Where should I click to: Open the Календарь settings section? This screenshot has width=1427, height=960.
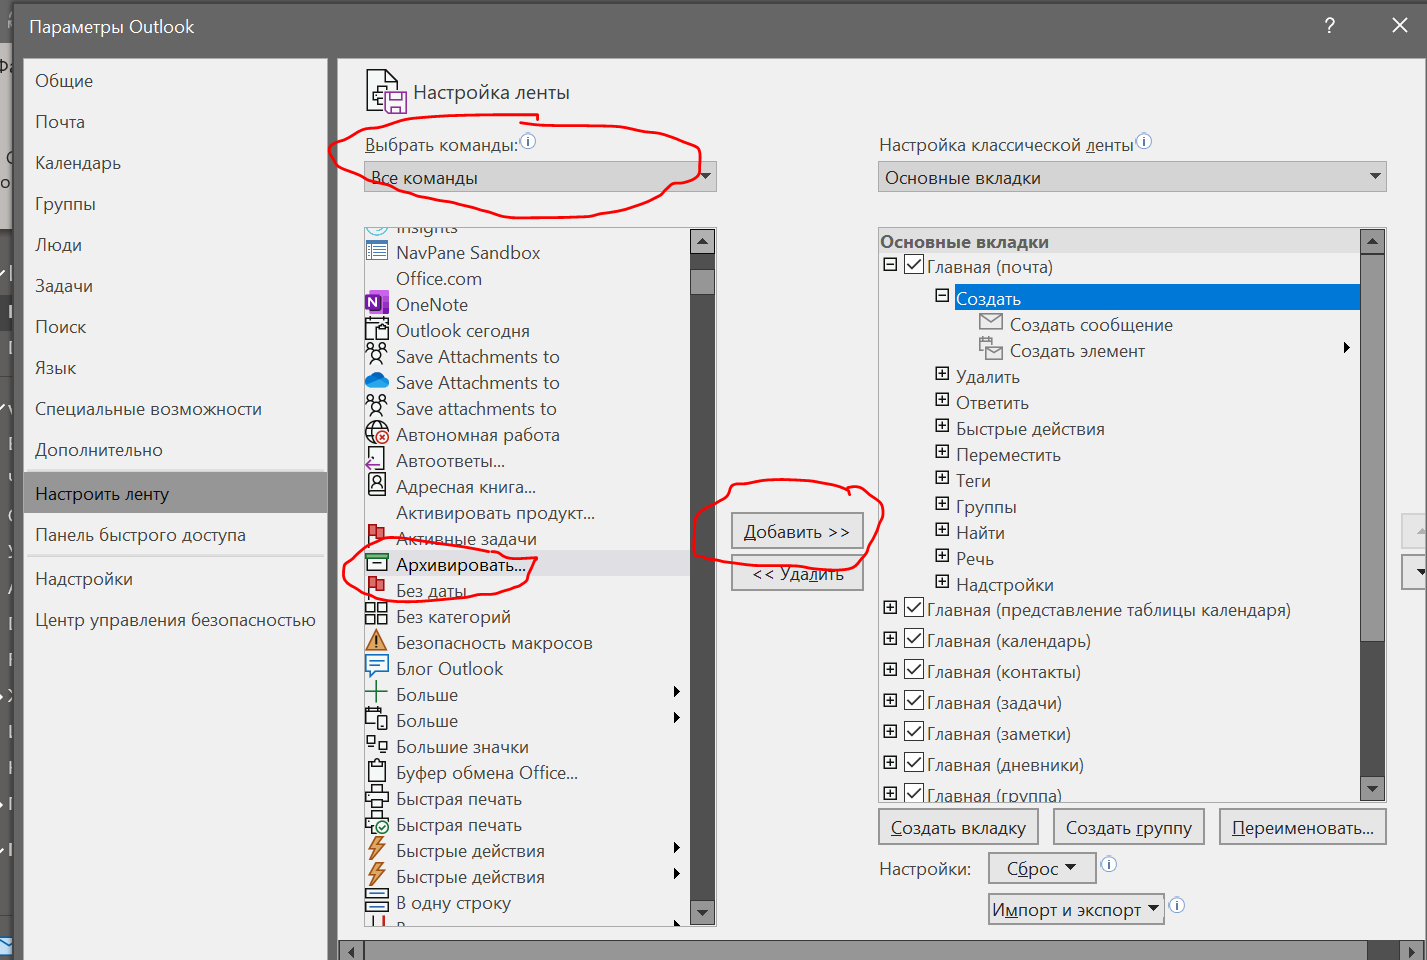[x=175, y=163]
